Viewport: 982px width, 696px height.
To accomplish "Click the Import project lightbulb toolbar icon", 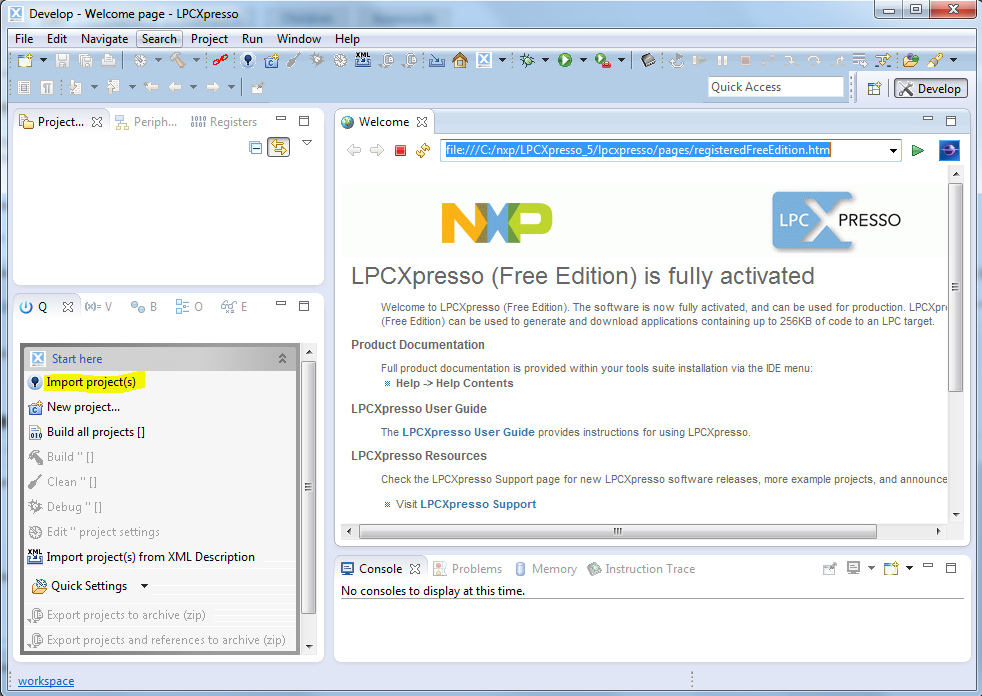I will [248, 60].
